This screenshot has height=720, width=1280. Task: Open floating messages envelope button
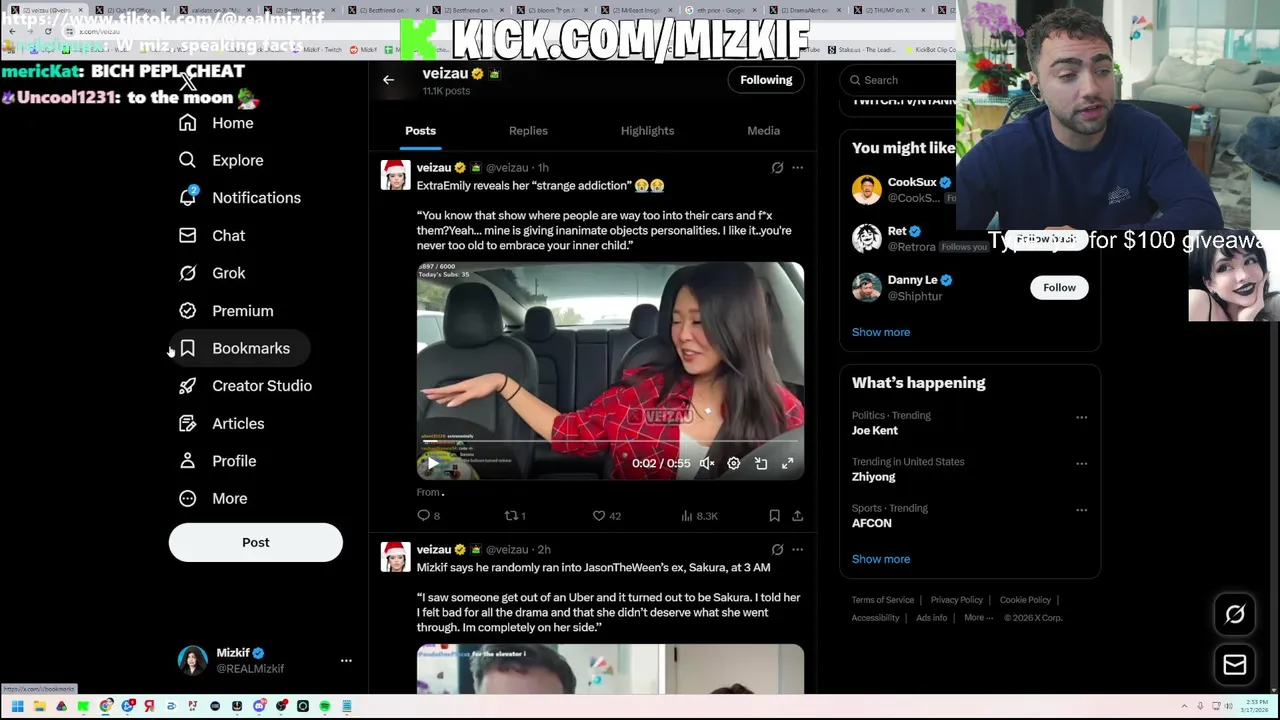1235,665
